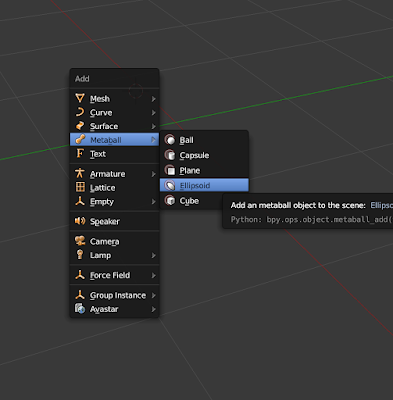Open the Lamp menu entry
The width and height of the screenshot is (393, 400).
[x=114, y=255]
